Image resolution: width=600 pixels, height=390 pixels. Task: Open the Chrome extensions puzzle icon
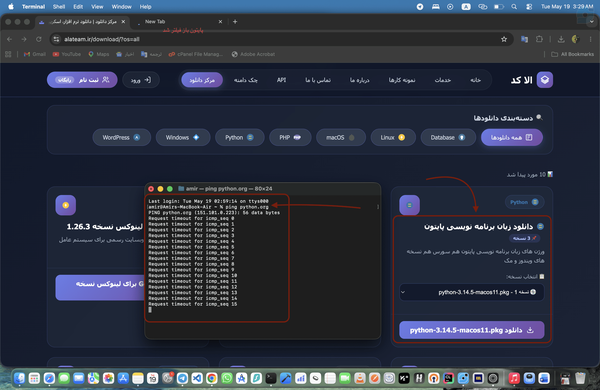click(539, 39)
